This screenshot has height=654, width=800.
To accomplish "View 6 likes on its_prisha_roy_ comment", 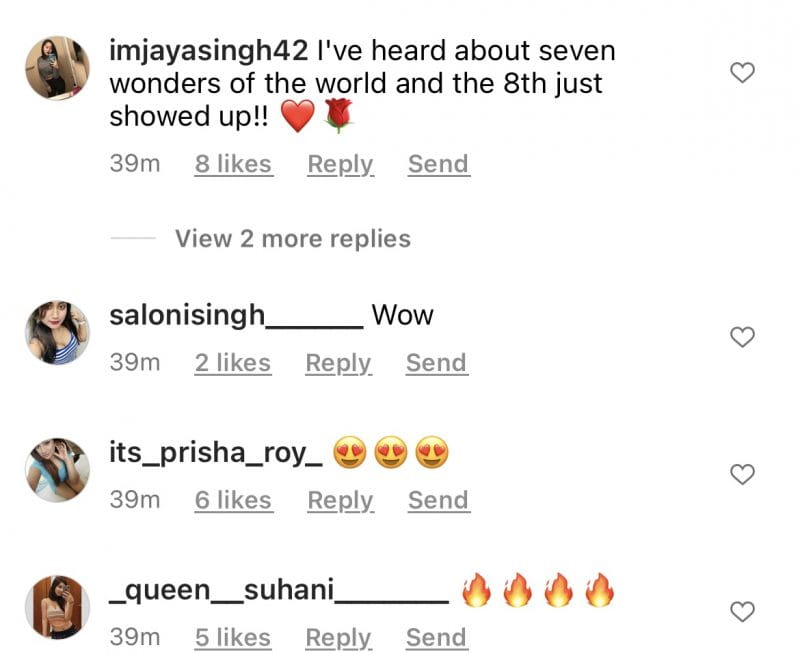I will click(x=234, y=500).
